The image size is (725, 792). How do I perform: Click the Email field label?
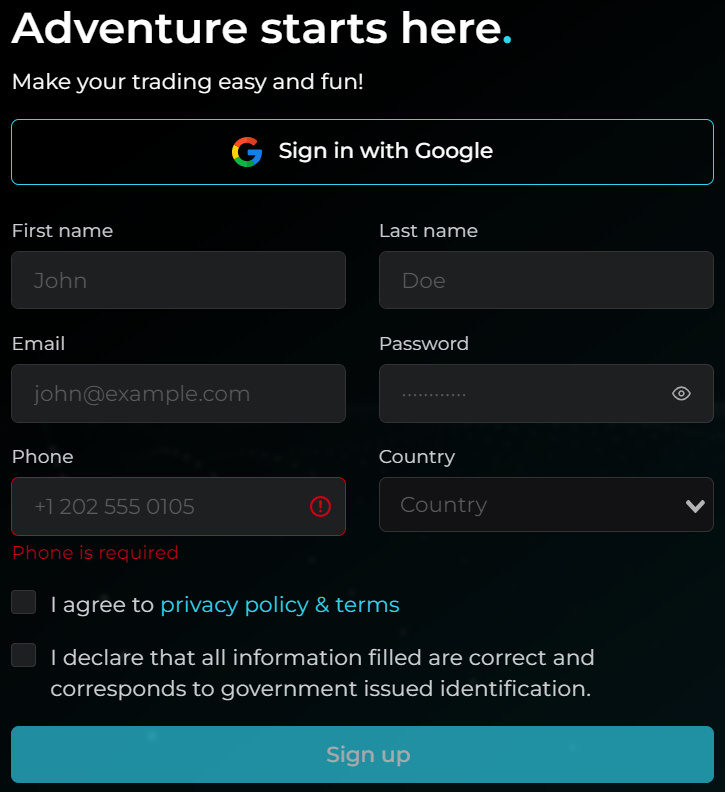tap(38, 344)
